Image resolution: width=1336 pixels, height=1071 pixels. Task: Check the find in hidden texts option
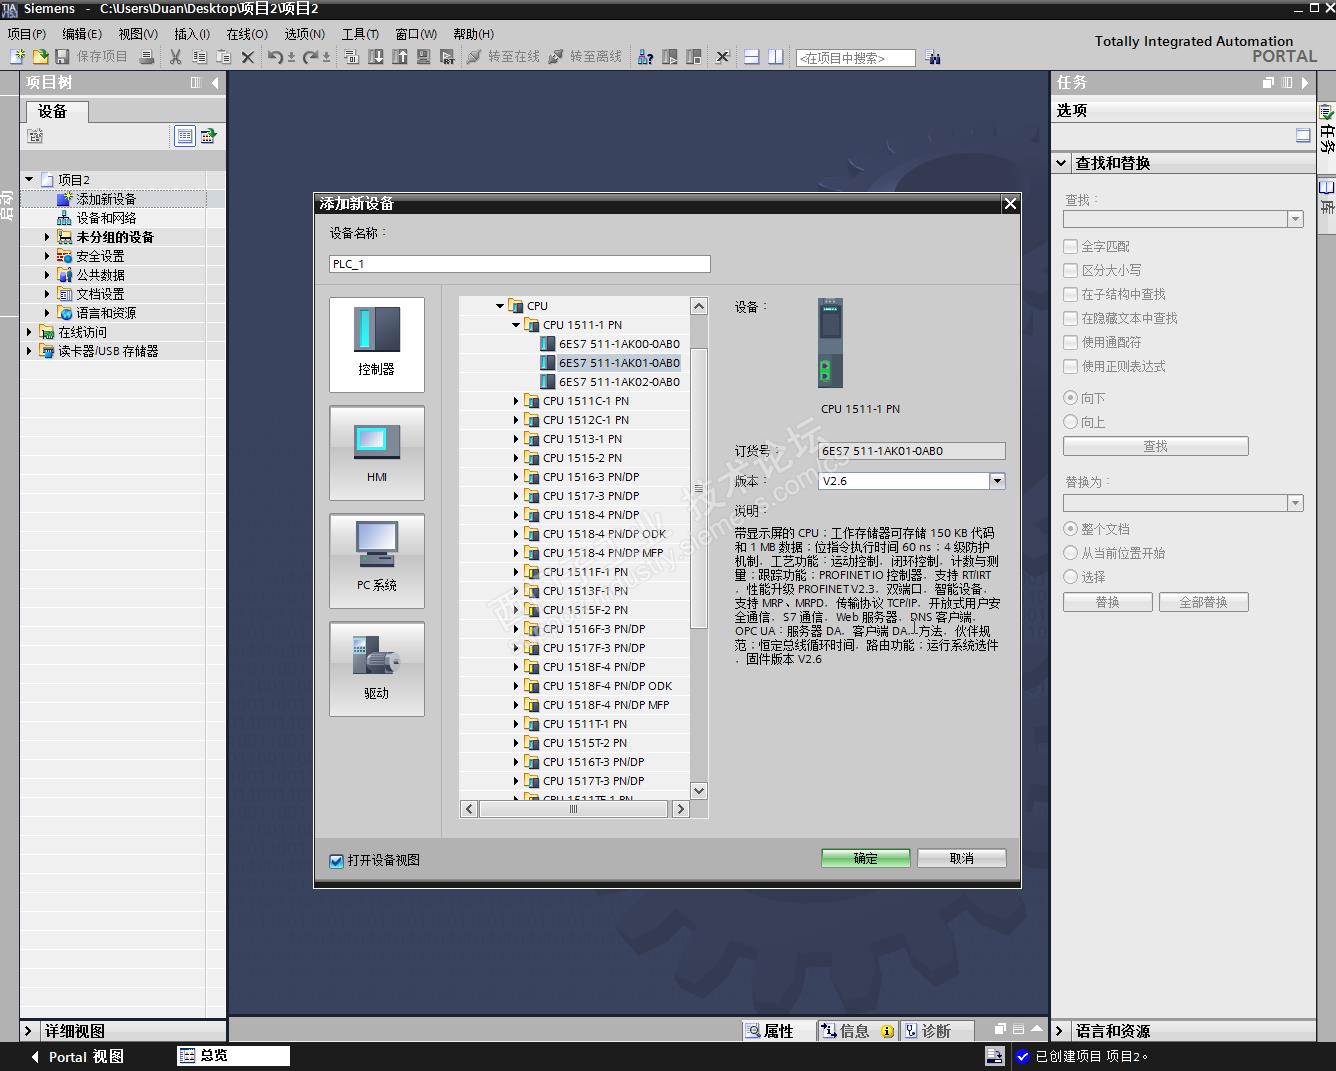(1071, 318)
